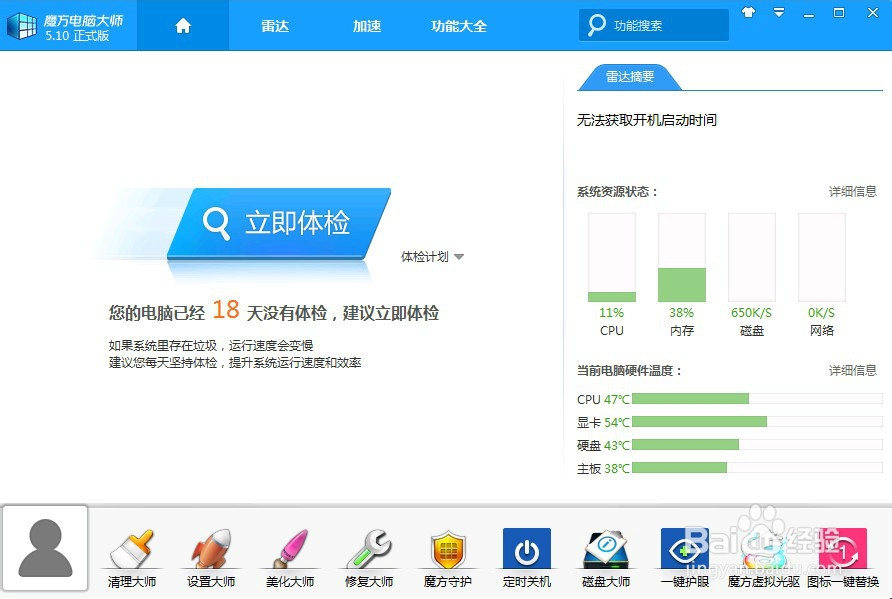Expand the 体检计划 checkup plan dropdown
Image resolution: width=892 pixels, height=599 pixels.
pyautogui.click(x=430, y=256)
